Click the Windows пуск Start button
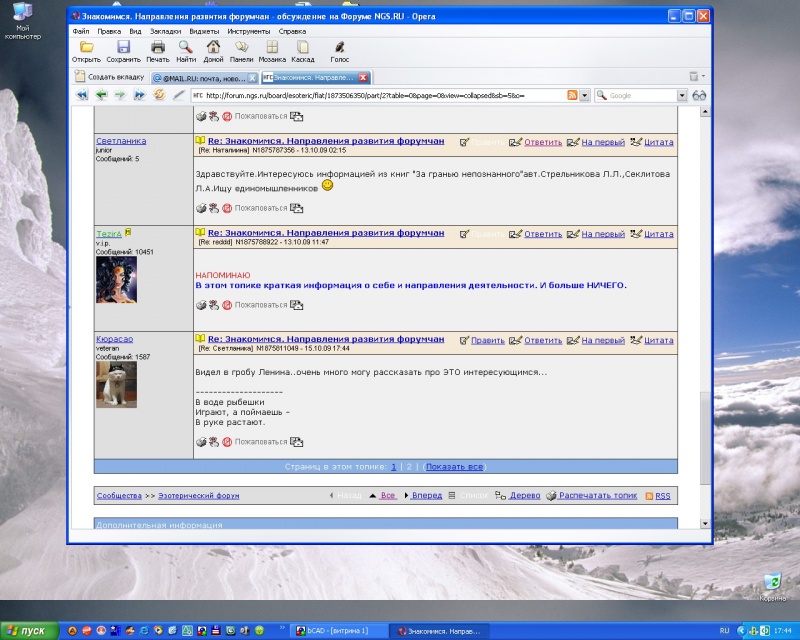Viewport: 800px width, 640px height. [x=27, y=630]
